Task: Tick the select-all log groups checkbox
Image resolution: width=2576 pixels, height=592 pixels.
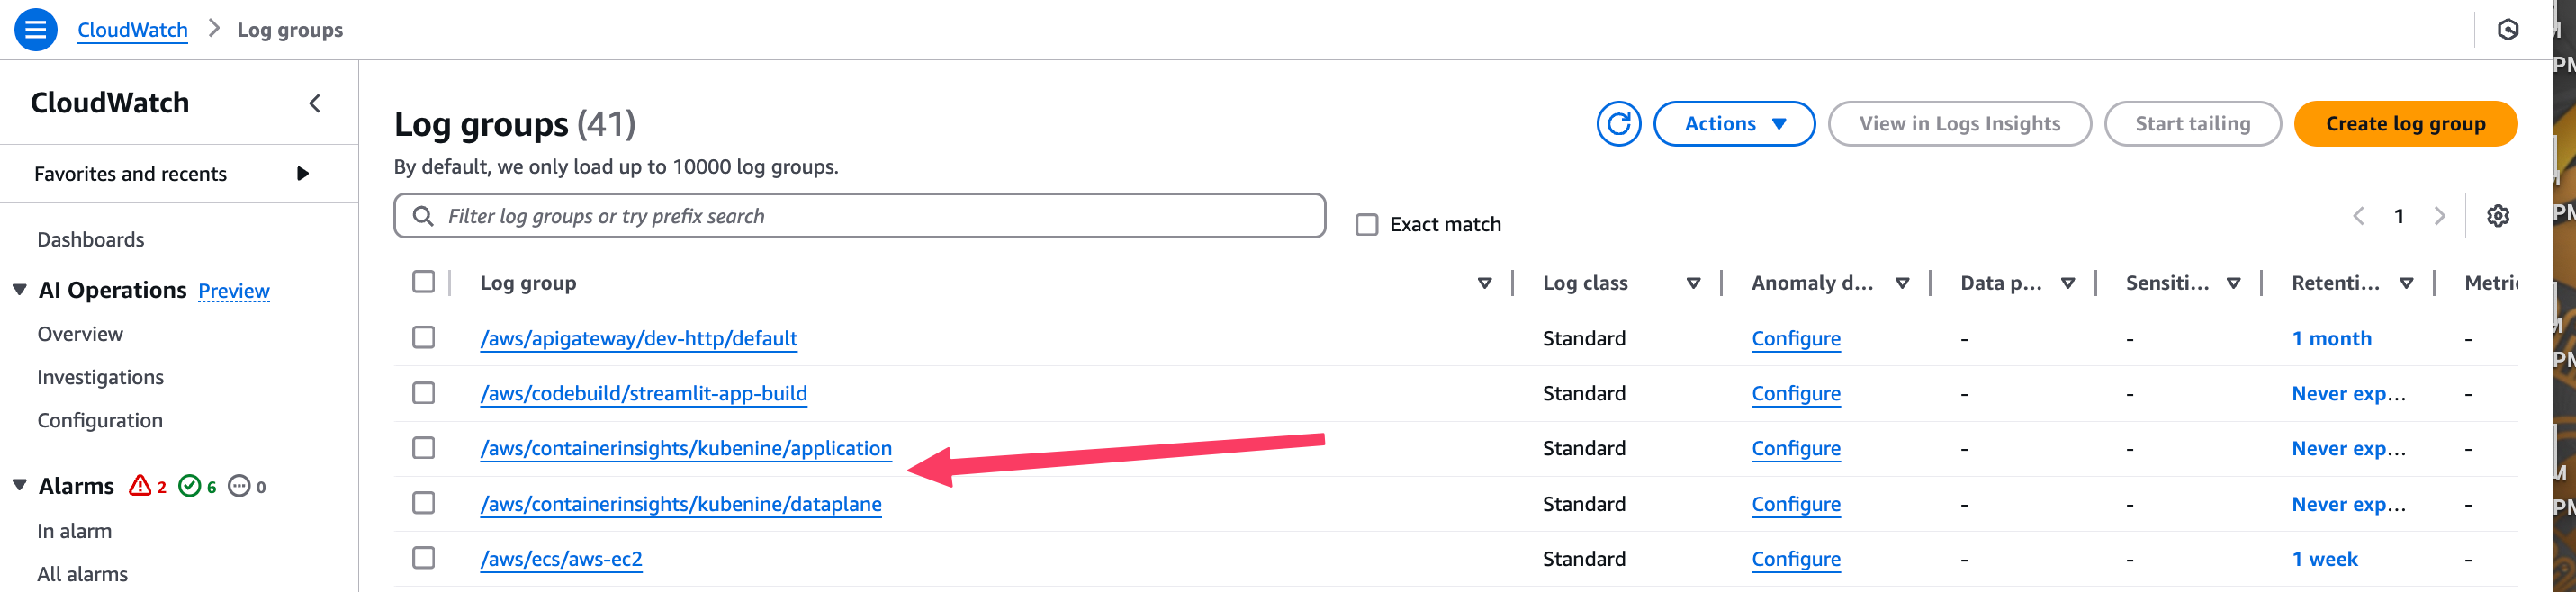Action: pyautogui.click(x=424, y=282)
